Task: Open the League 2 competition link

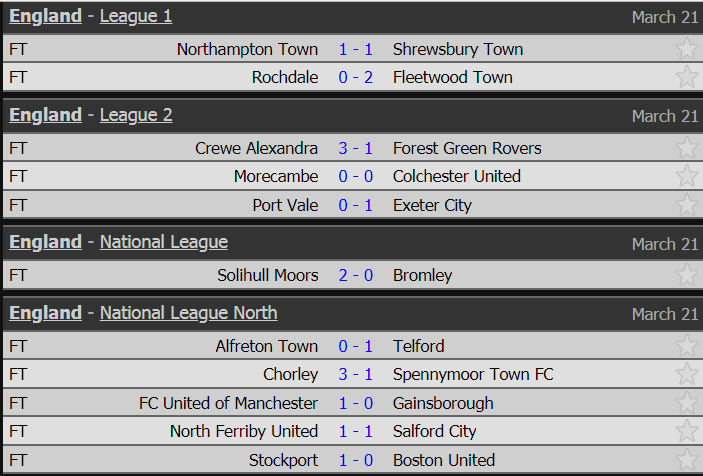Action: (136, 115)
